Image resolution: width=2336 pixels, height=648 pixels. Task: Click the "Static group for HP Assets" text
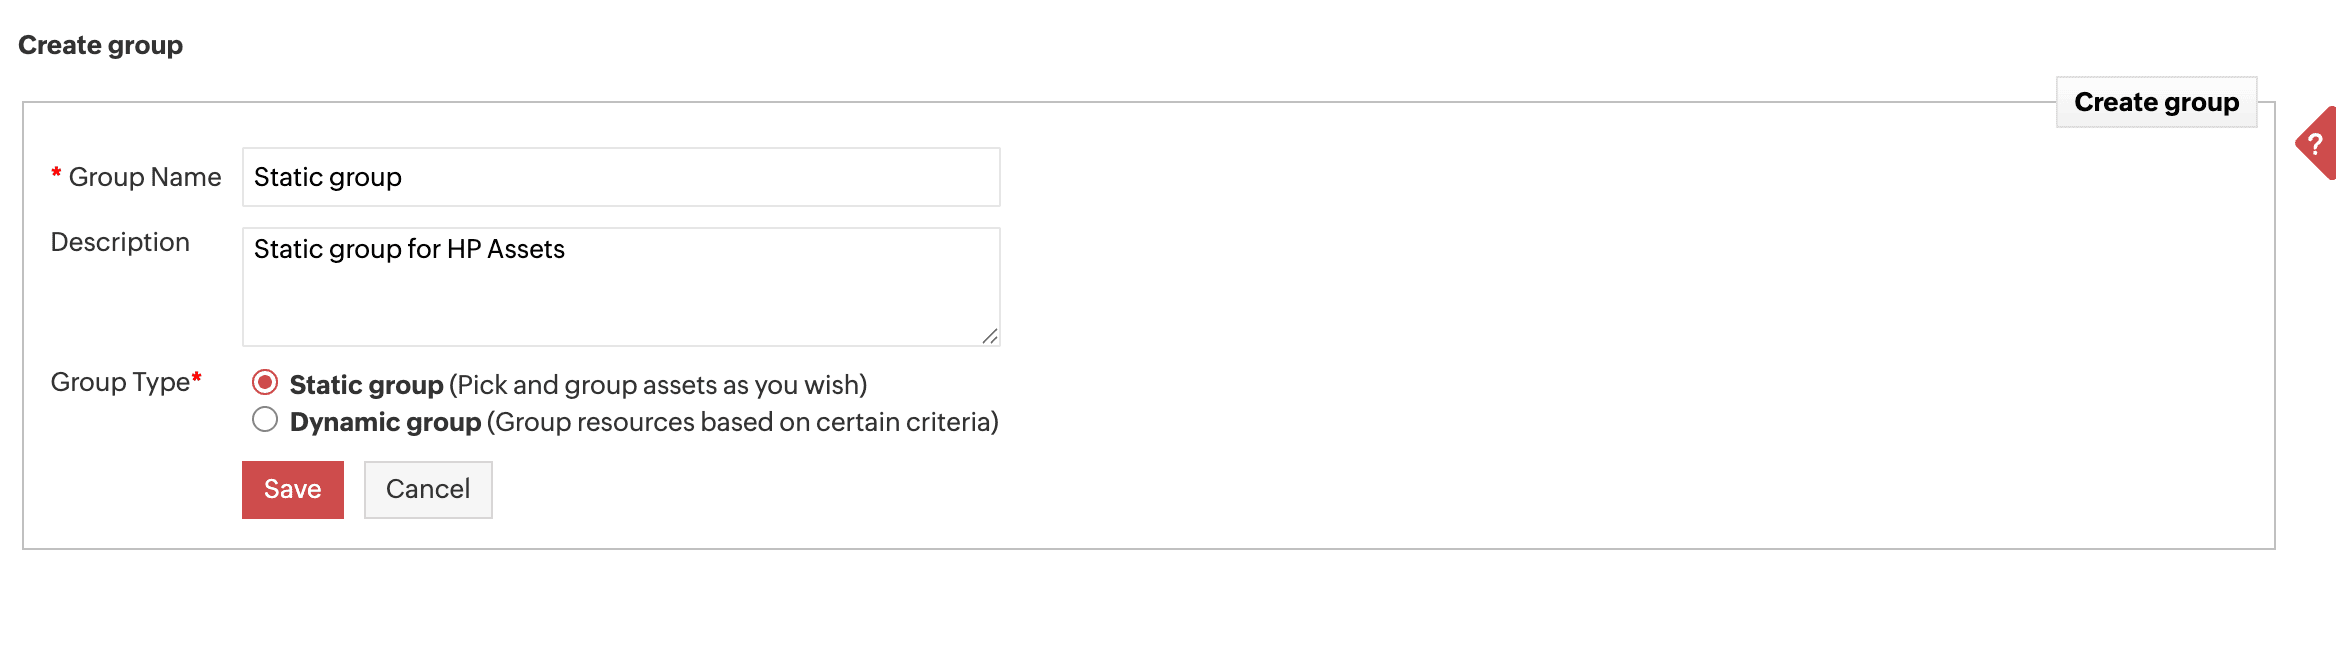coord(409,249)
